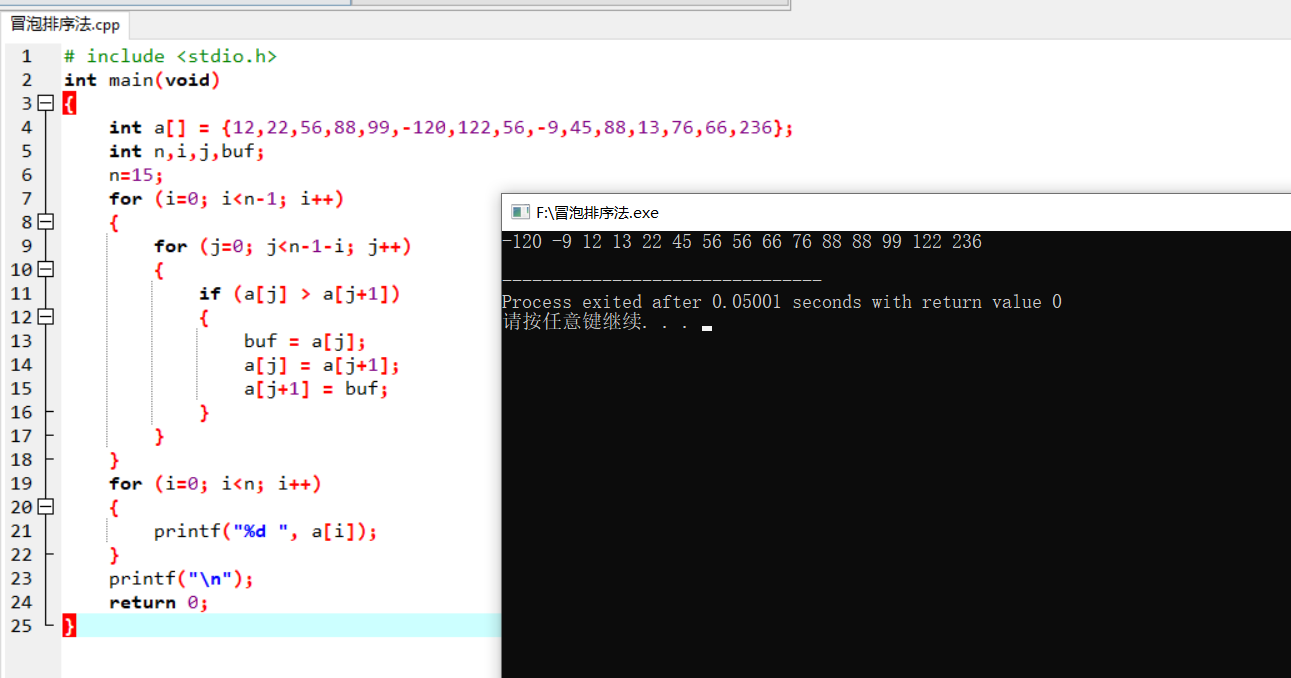Screen dimensions: 1291x678
Task: Select the 冒泡排序法.cpp editor tab
Action: (x=65, y=25)
